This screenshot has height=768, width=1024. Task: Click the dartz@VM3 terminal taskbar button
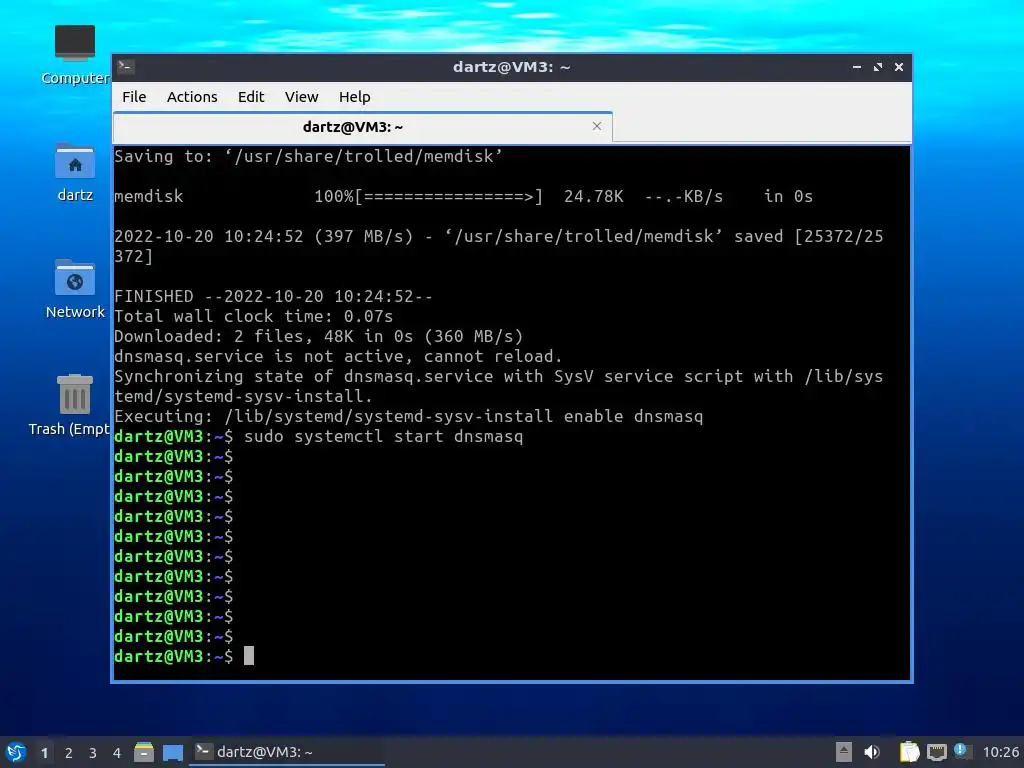287,752
